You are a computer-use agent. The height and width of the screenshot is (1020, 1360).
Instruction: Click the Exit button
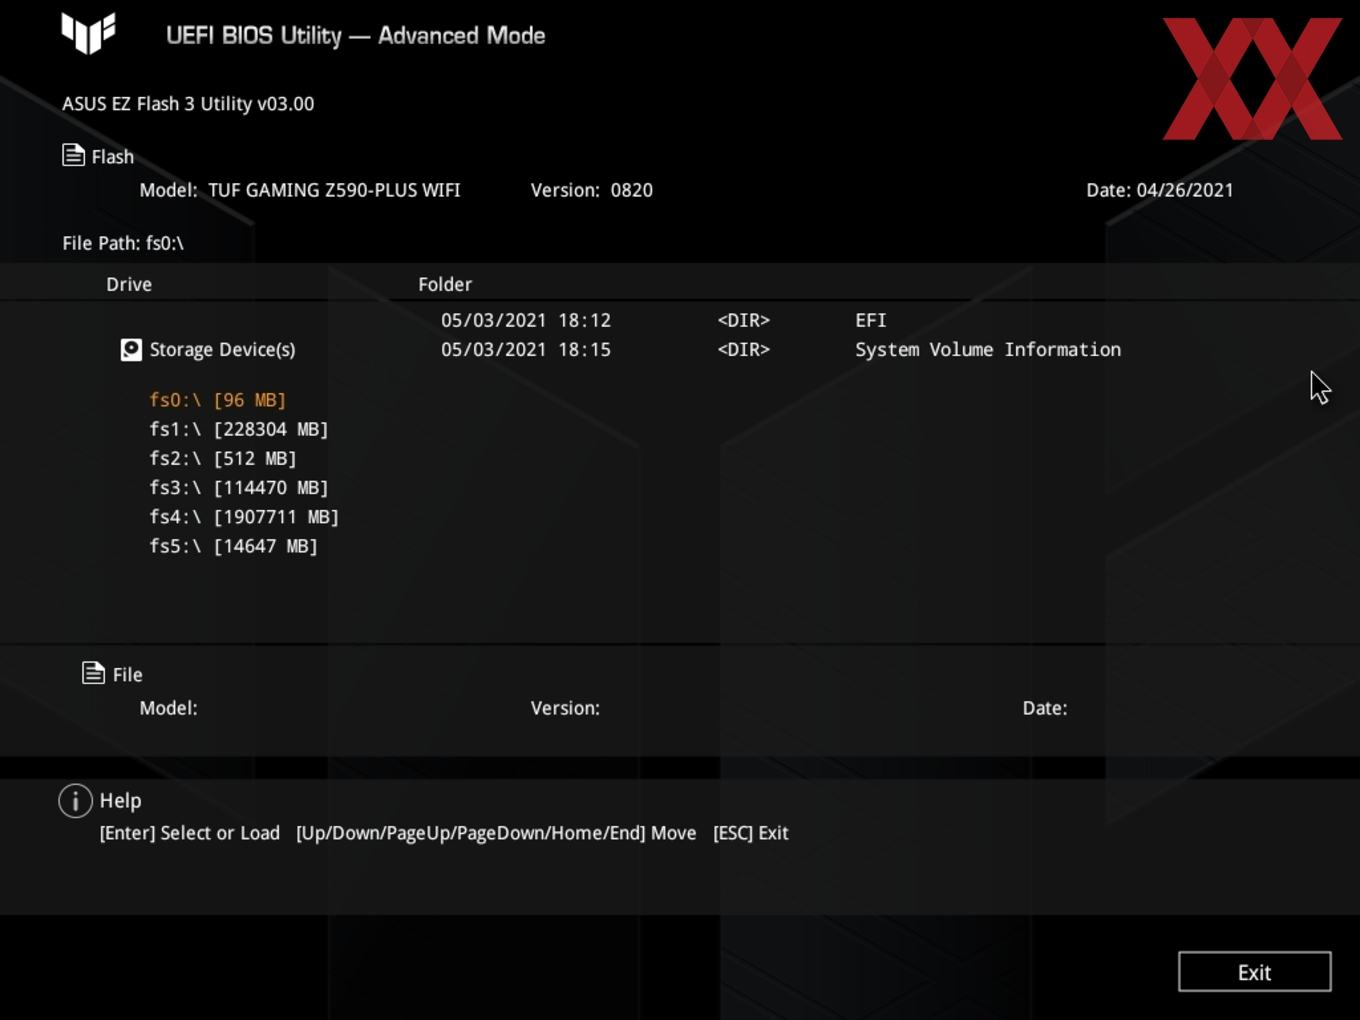[x=1254, y=972]
